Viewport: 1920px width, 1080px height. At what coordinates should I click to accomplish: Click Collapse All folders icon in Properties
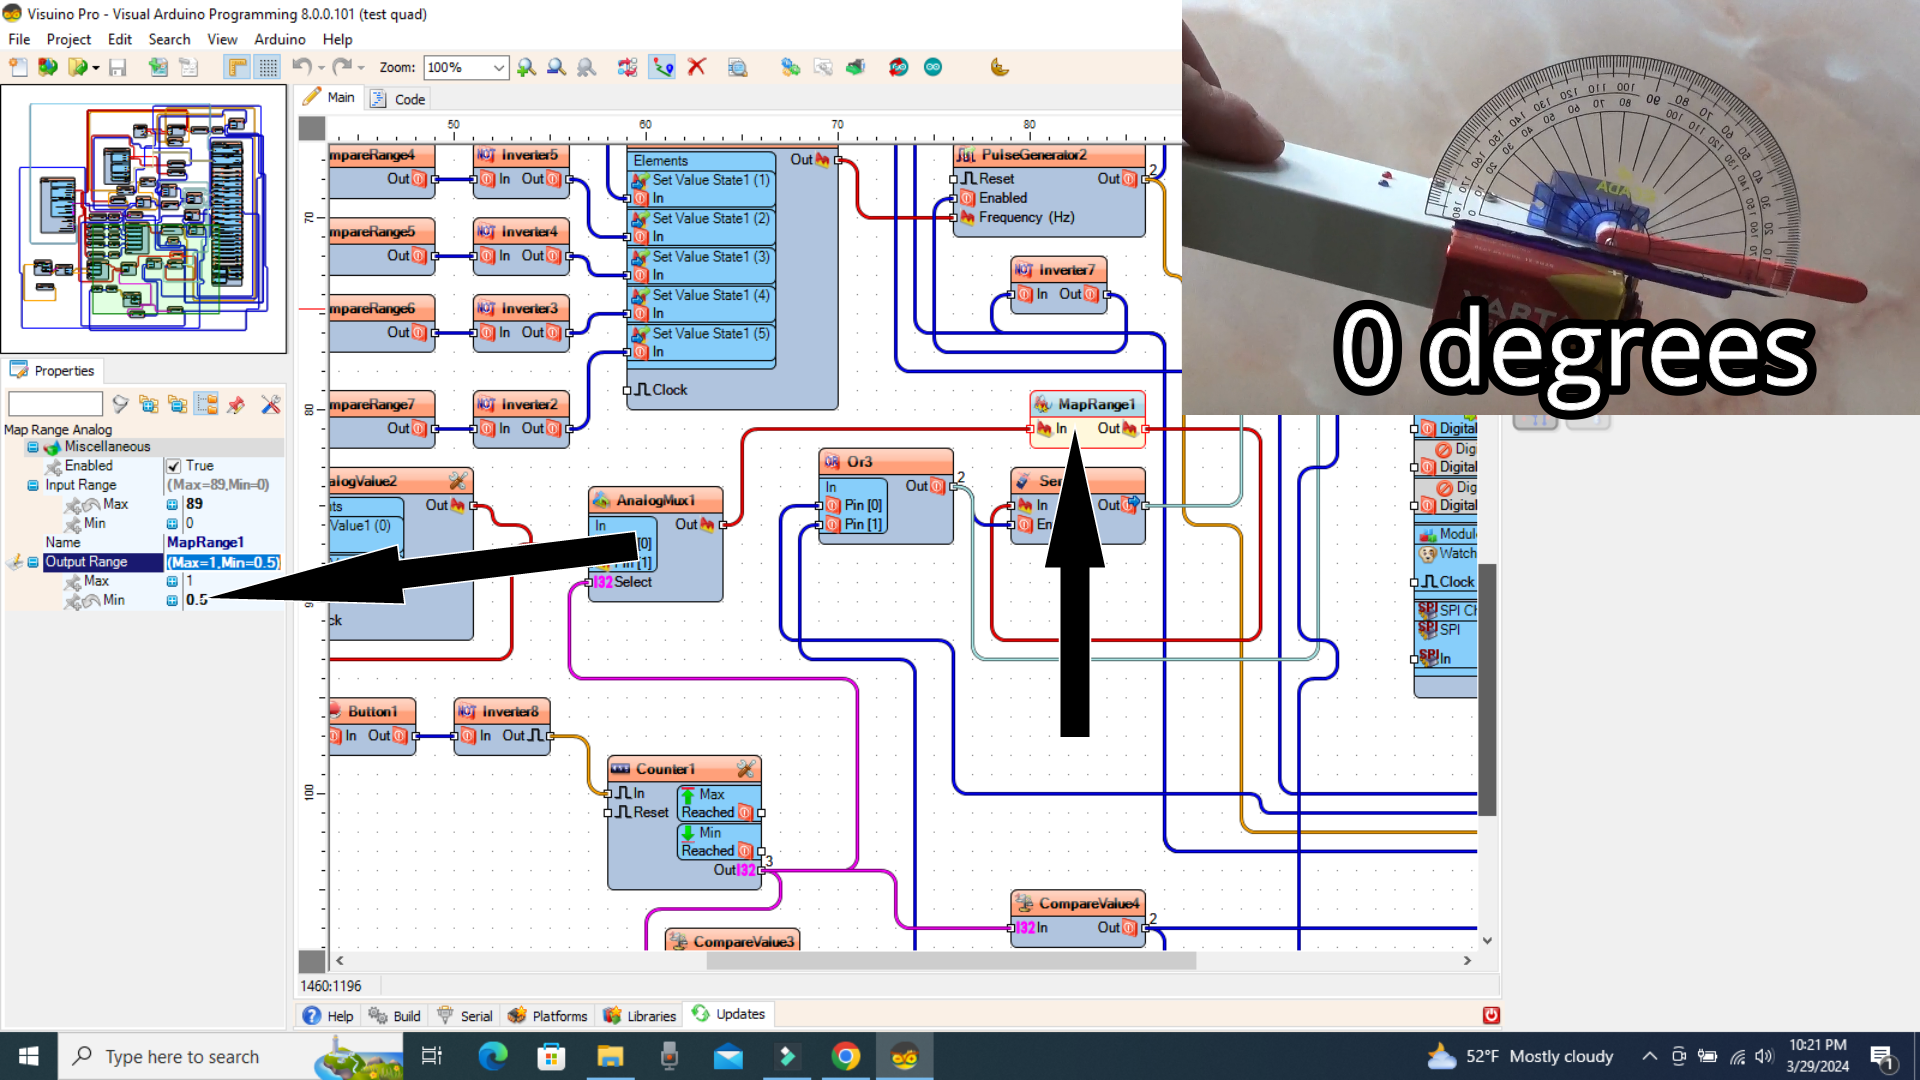(178, 404)
